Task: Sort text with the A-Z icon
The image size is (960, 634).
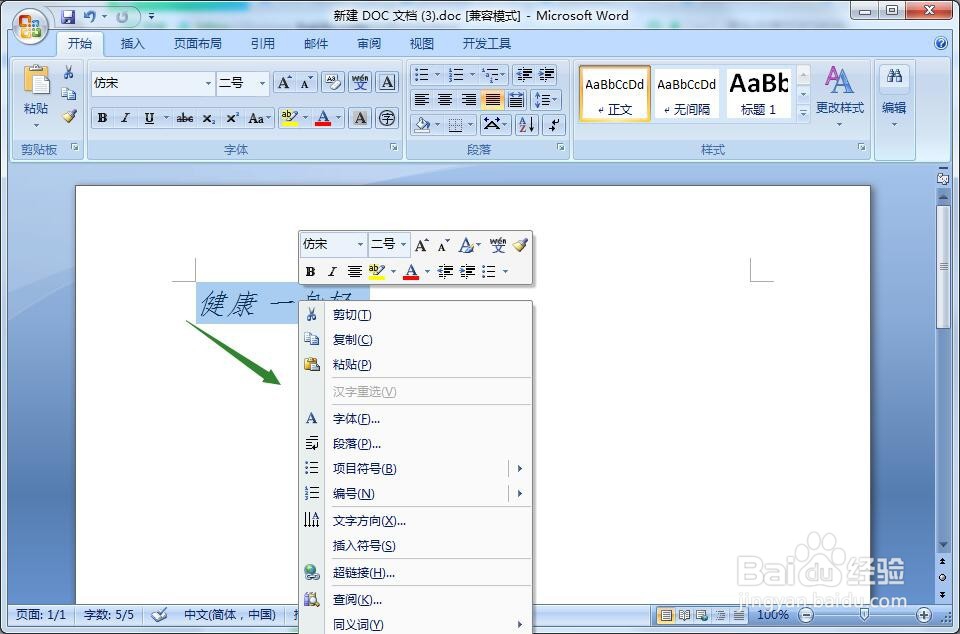Action: pyautogui.click(x=527, y=125)
